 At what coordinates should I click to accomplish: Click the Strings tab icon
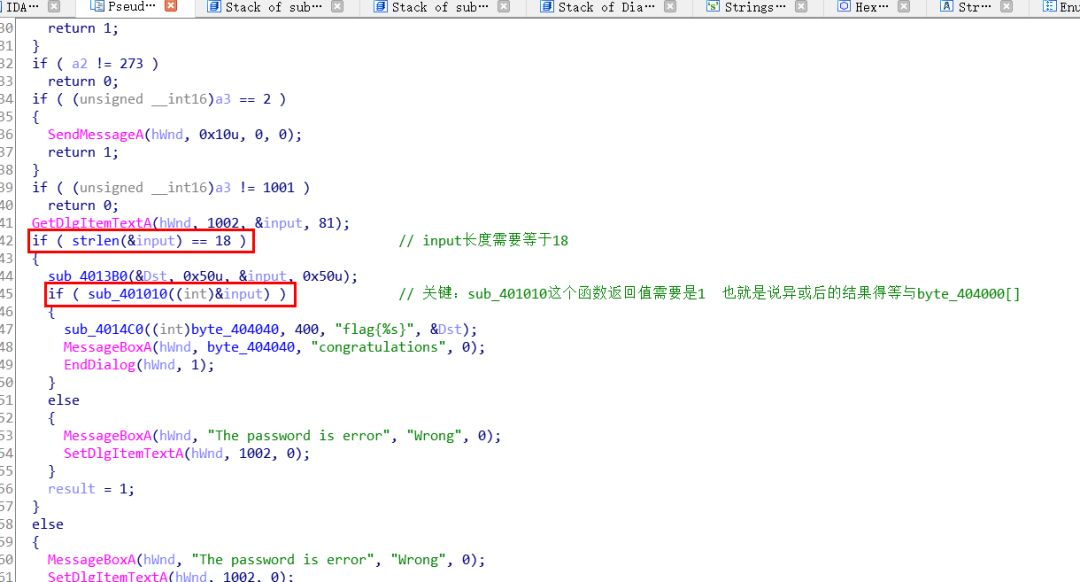pos(713,6)
